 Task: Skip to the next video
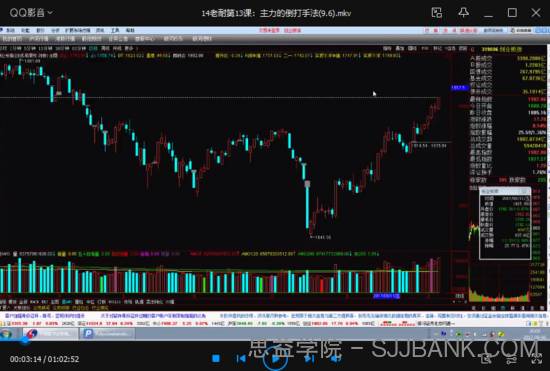click(x=309, y=358)
